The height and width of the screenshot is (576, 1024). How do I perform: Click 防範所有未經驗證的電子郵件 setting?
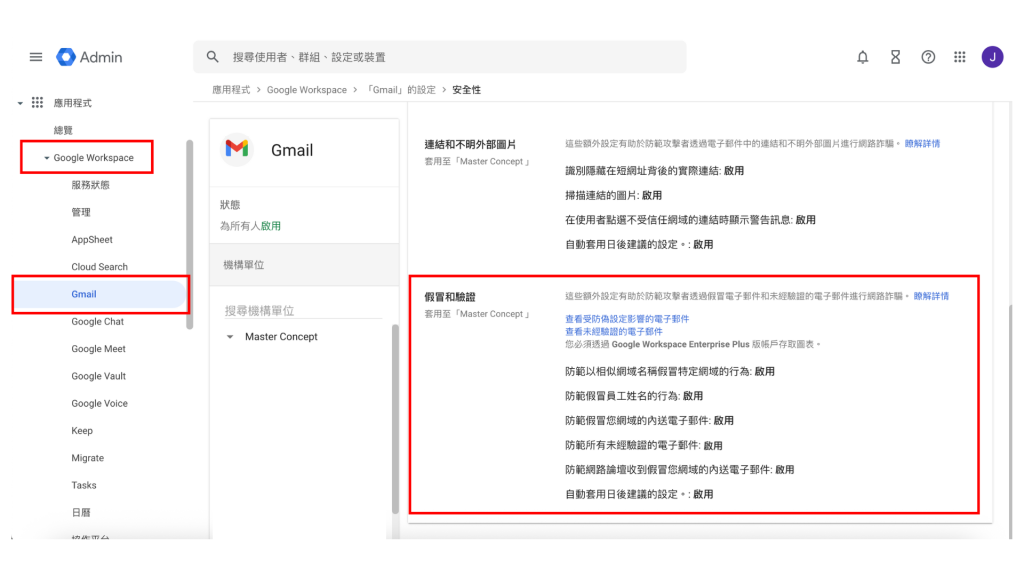643,445
